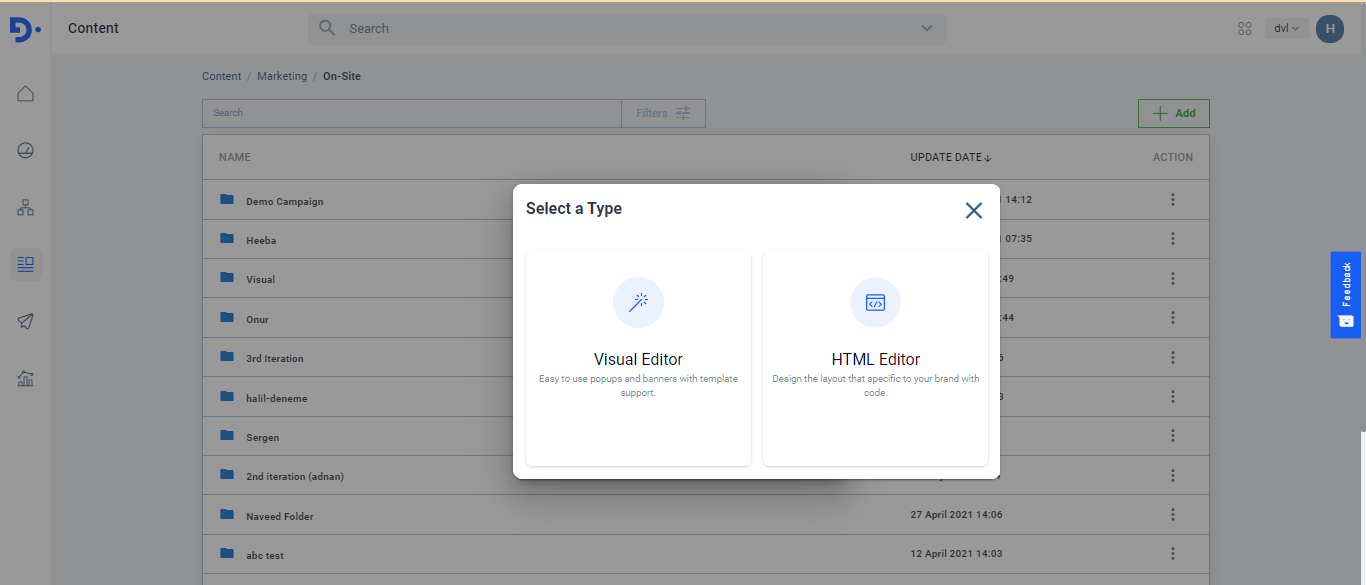Go to Content in the breadcrumb
The image size is (1366, 585).
pos(221,76)
